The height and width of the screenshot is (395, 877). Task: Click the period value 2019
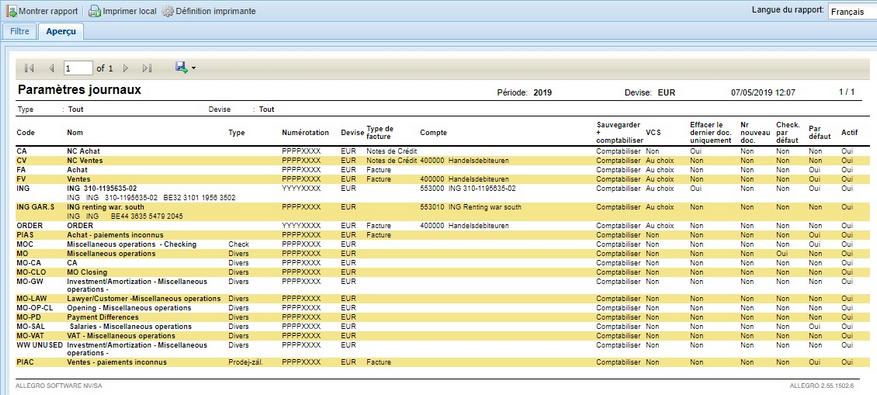(x=543, y=93)
